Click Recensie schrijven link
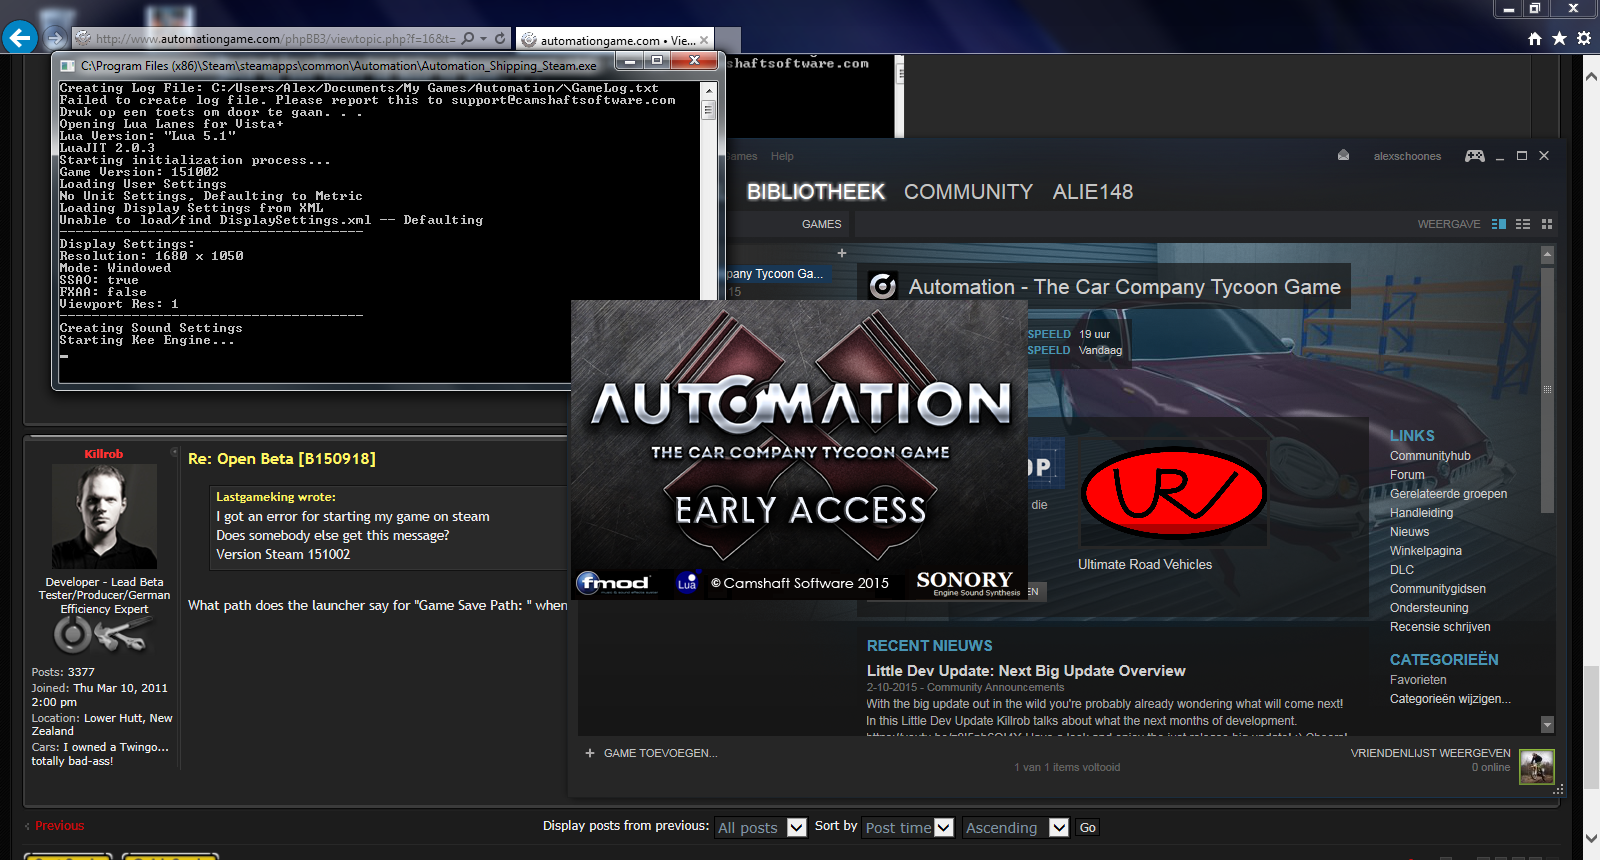Screen dimensions: 1600x860 (1440, 627)
